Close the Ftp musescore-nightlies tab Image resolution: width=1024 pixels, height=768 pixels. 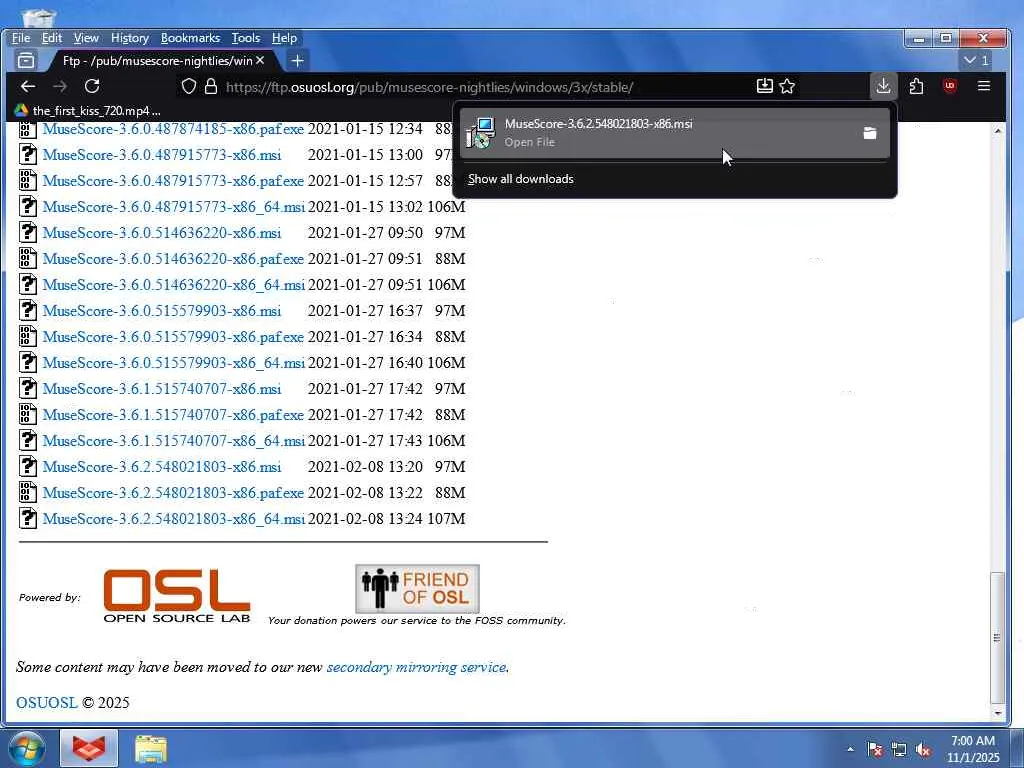pyautogui.click(x=260, y=60)
